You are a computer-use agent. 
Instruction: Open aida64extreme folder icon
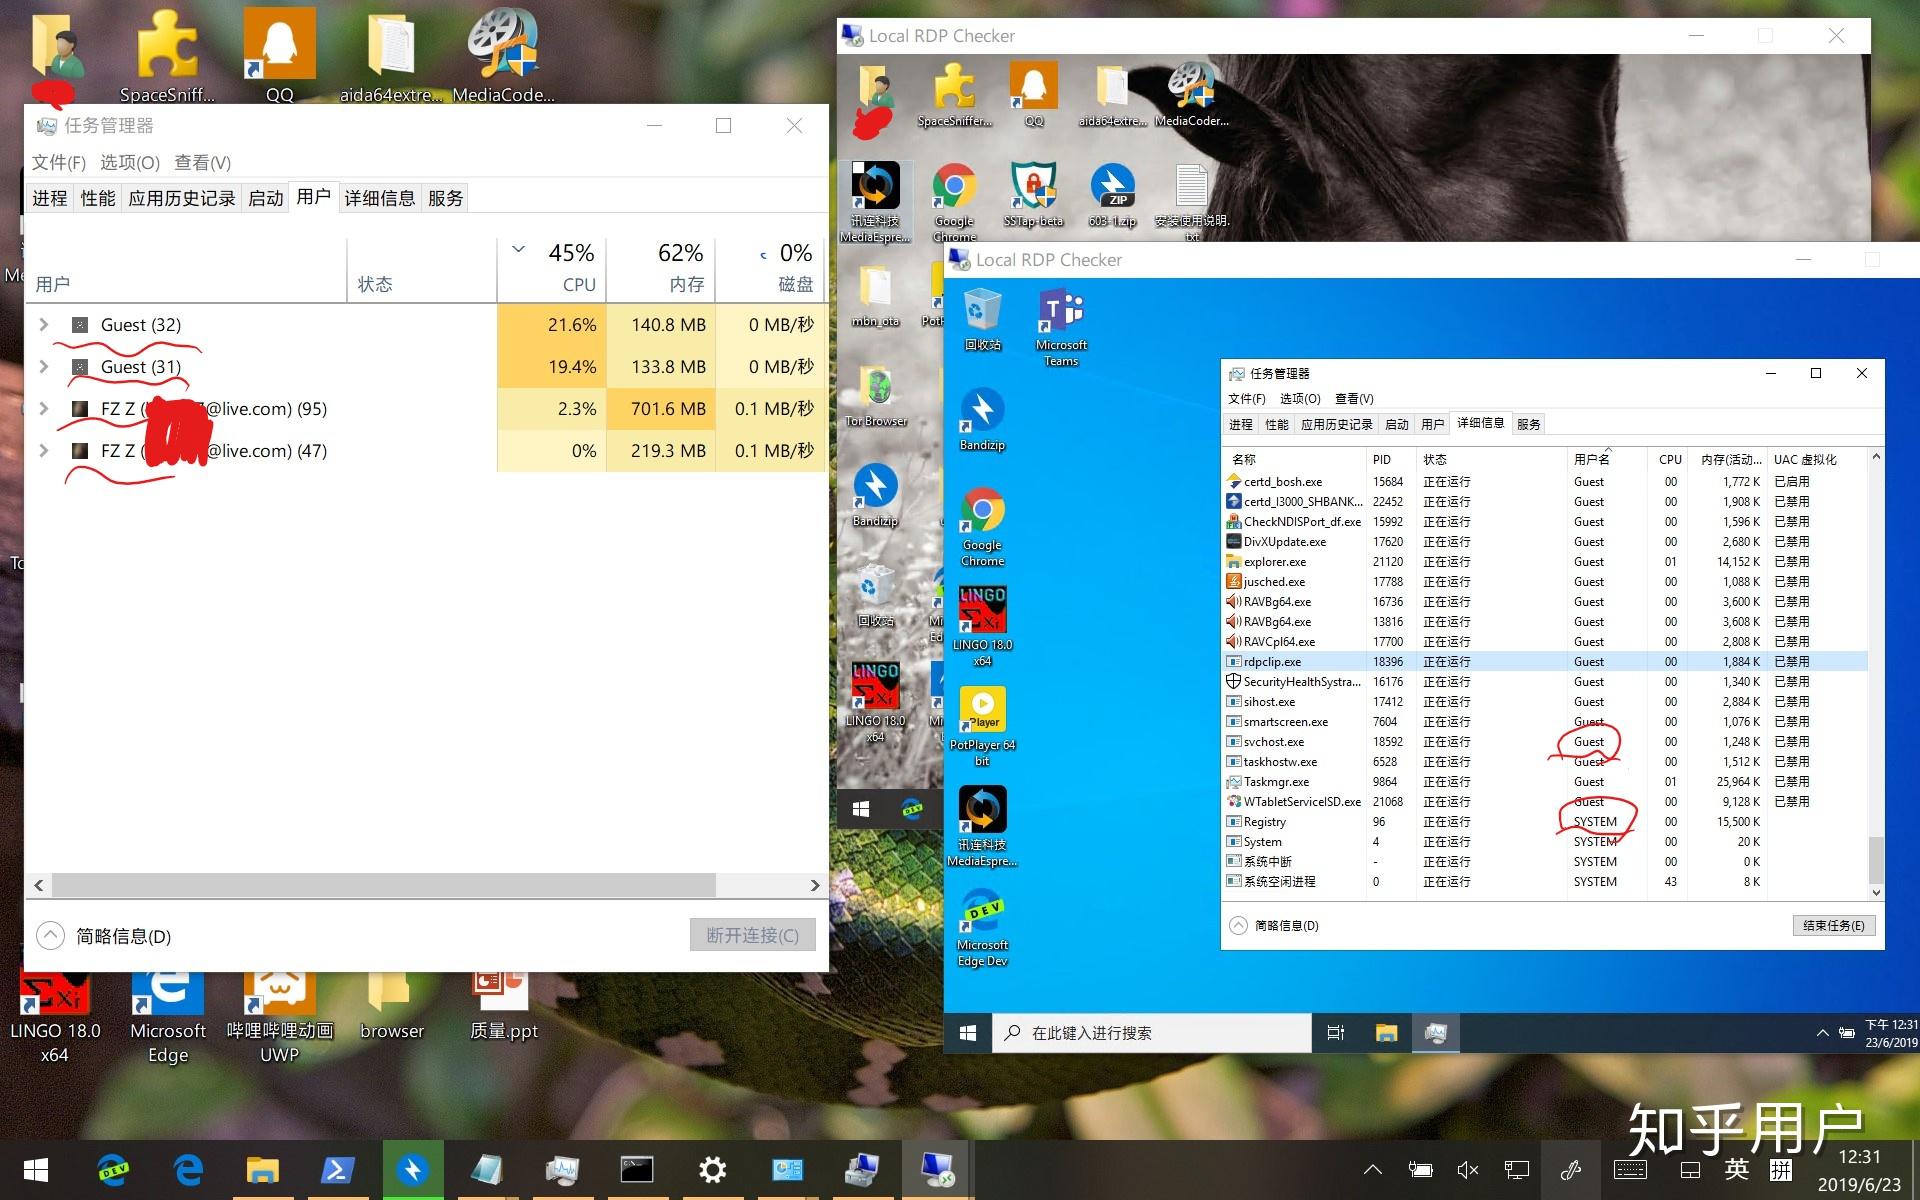pyautogui.click(x=391, y=55)
